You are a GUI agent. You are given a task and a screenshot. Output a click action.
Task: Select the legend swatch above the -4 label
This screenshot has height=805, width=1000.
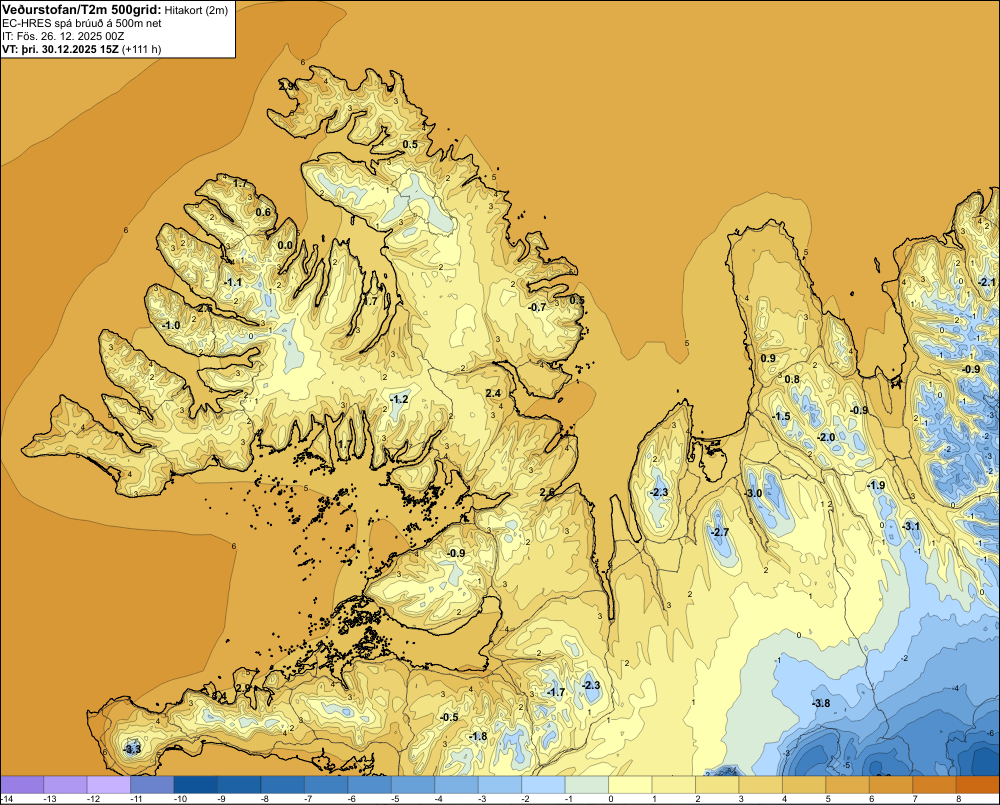click(456, 785)
